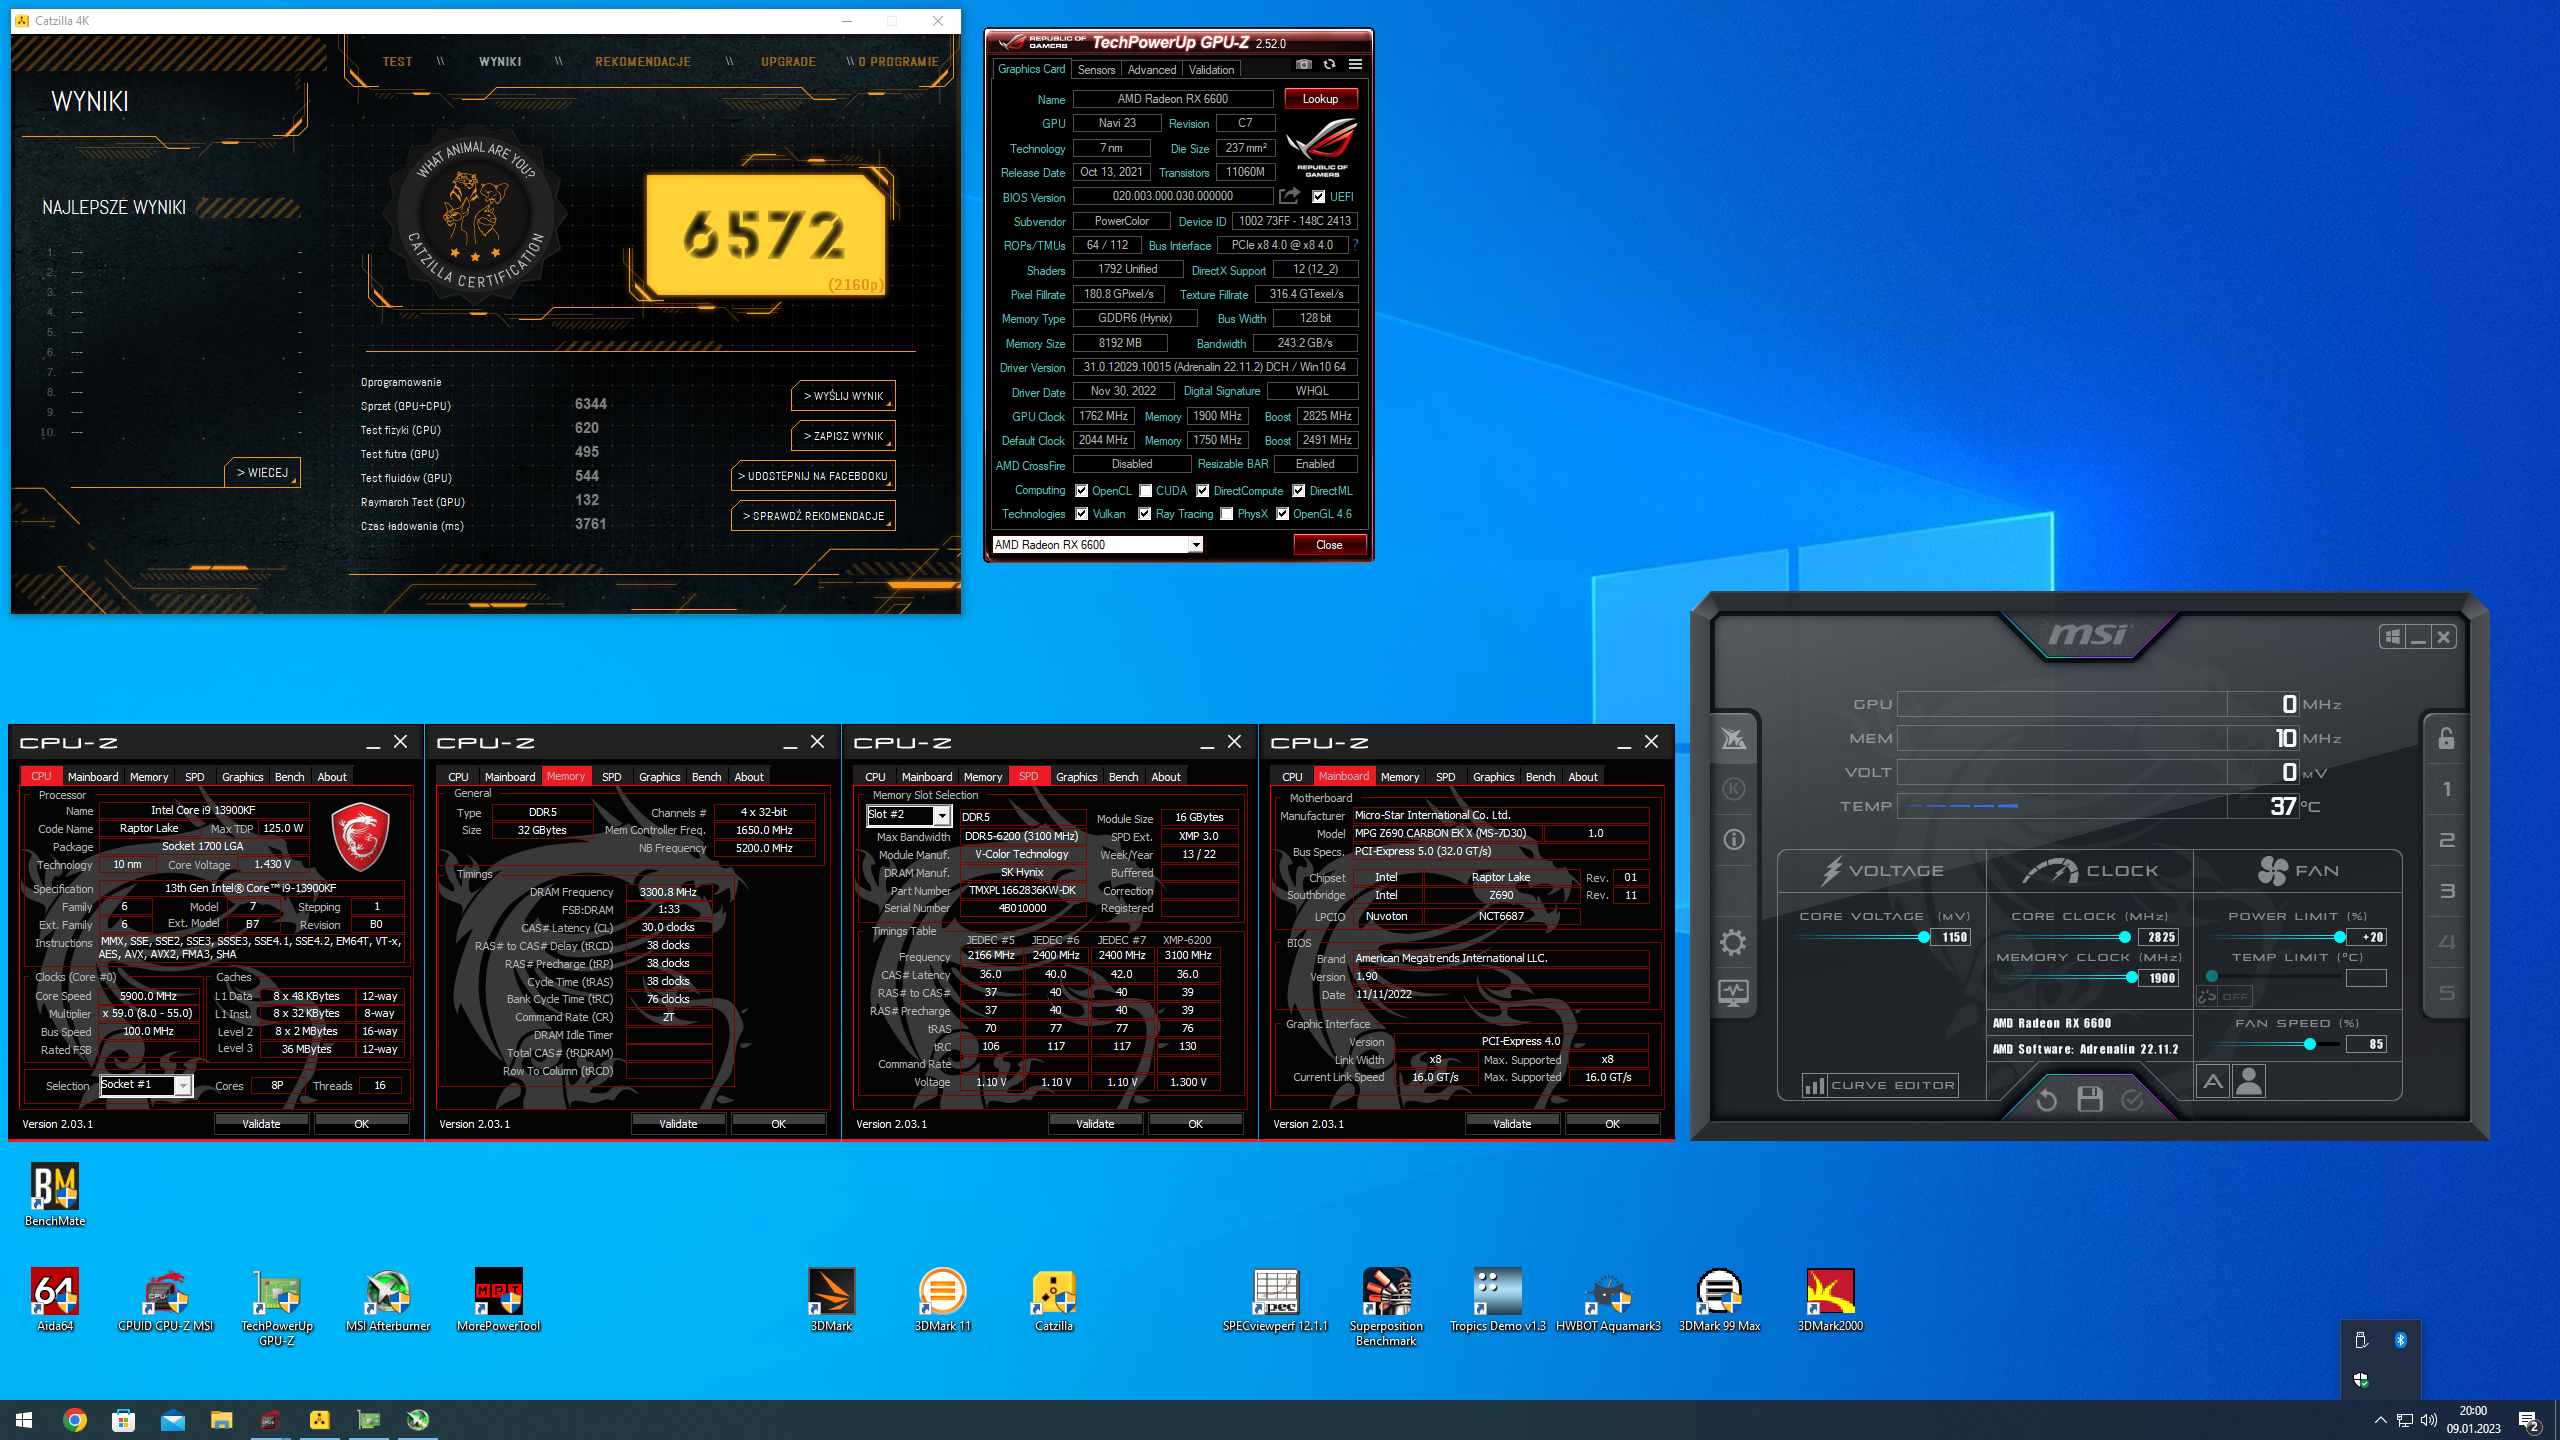Switch to Sensors tab in GPU-Z
Image resolution: width=2560 pixels, height=1440 pixels.
pyautogui.click(x=1096, y=70)
